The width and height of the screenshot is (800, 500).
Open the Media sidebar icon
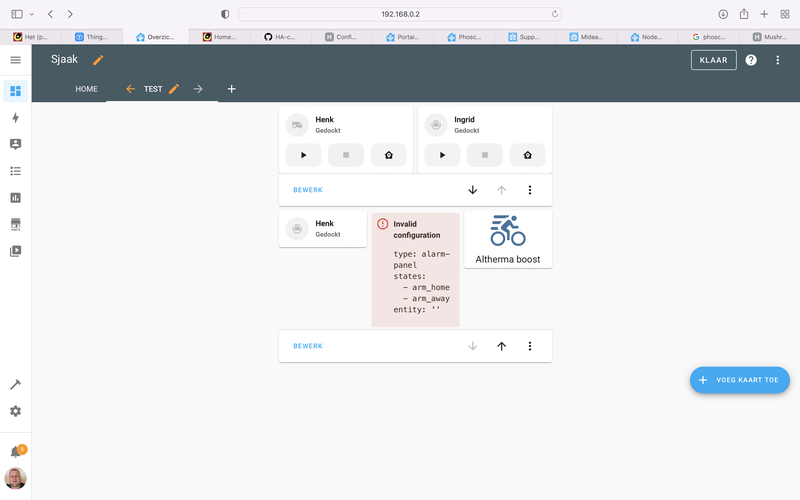[x=15, y=251]
